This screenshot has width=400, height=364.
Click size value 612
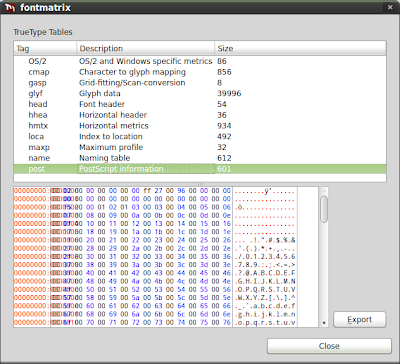pyautogui.click(x=224, y=158)
